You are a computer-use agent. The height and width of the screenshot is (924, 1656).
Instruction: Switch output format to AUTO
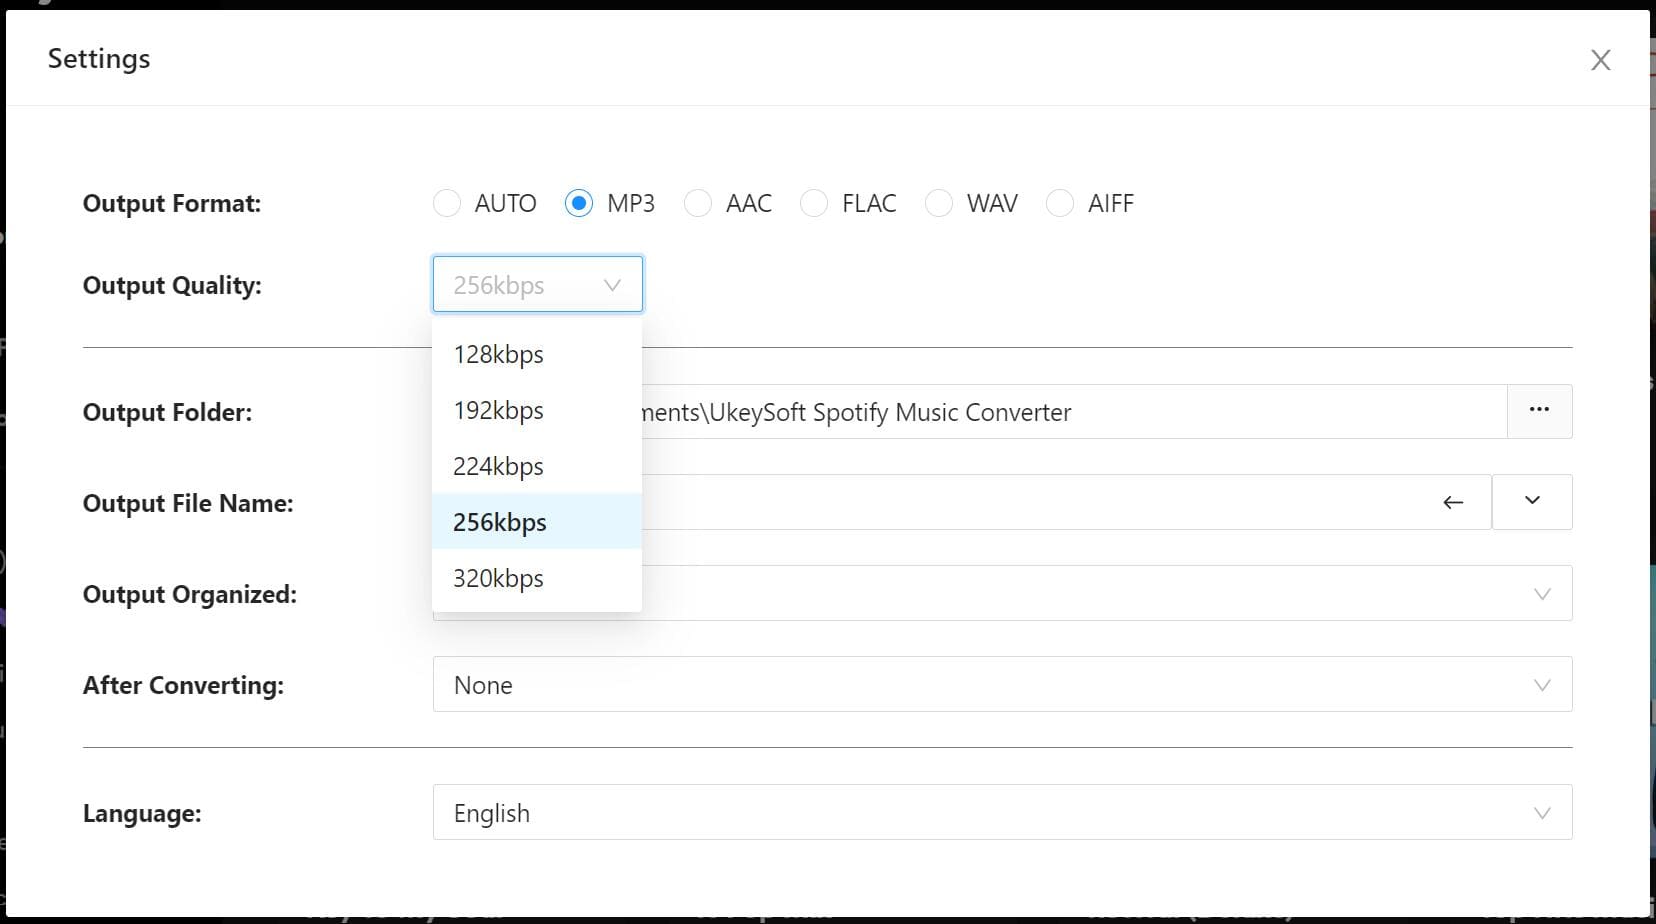tap(447, 203)
